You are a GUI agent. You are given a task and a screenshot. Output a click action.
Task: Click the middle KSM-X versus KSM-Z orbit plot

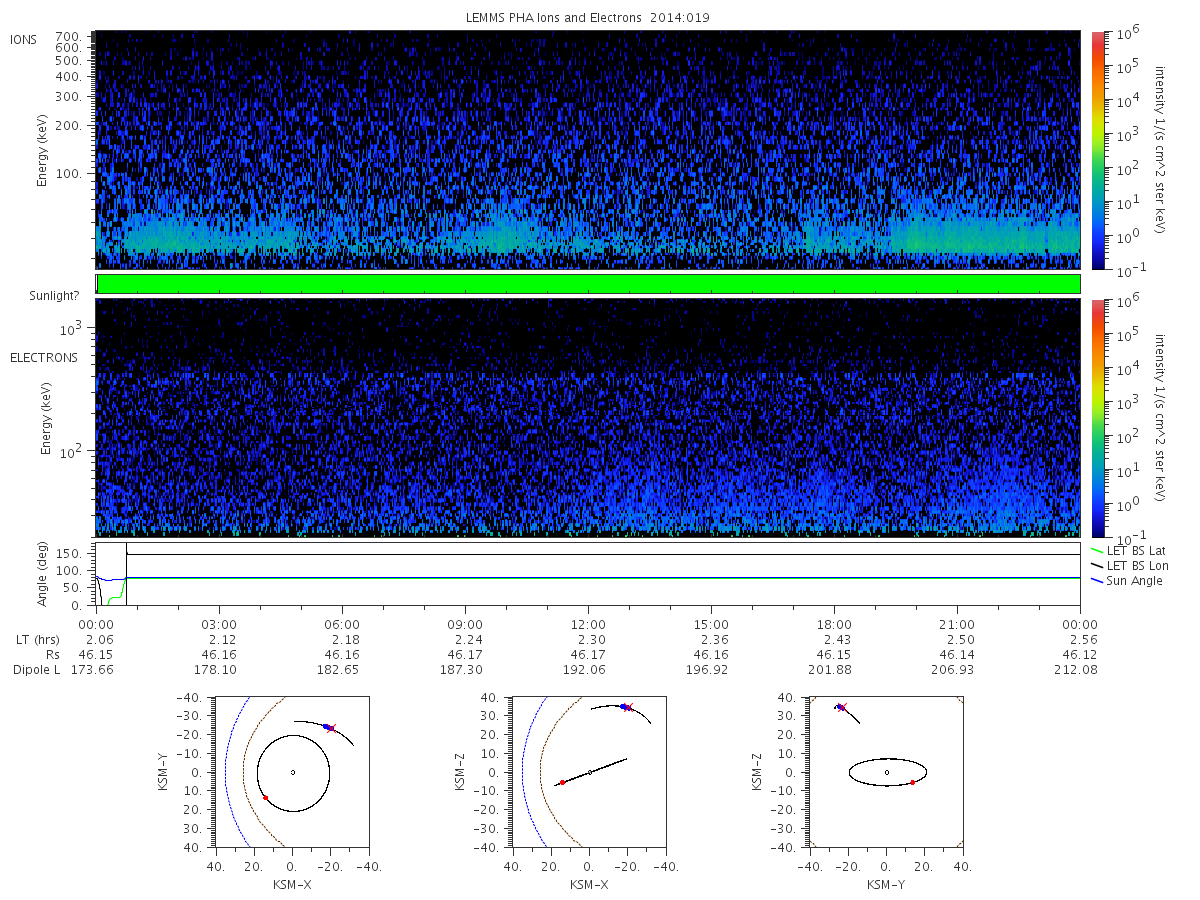point(588,772)
